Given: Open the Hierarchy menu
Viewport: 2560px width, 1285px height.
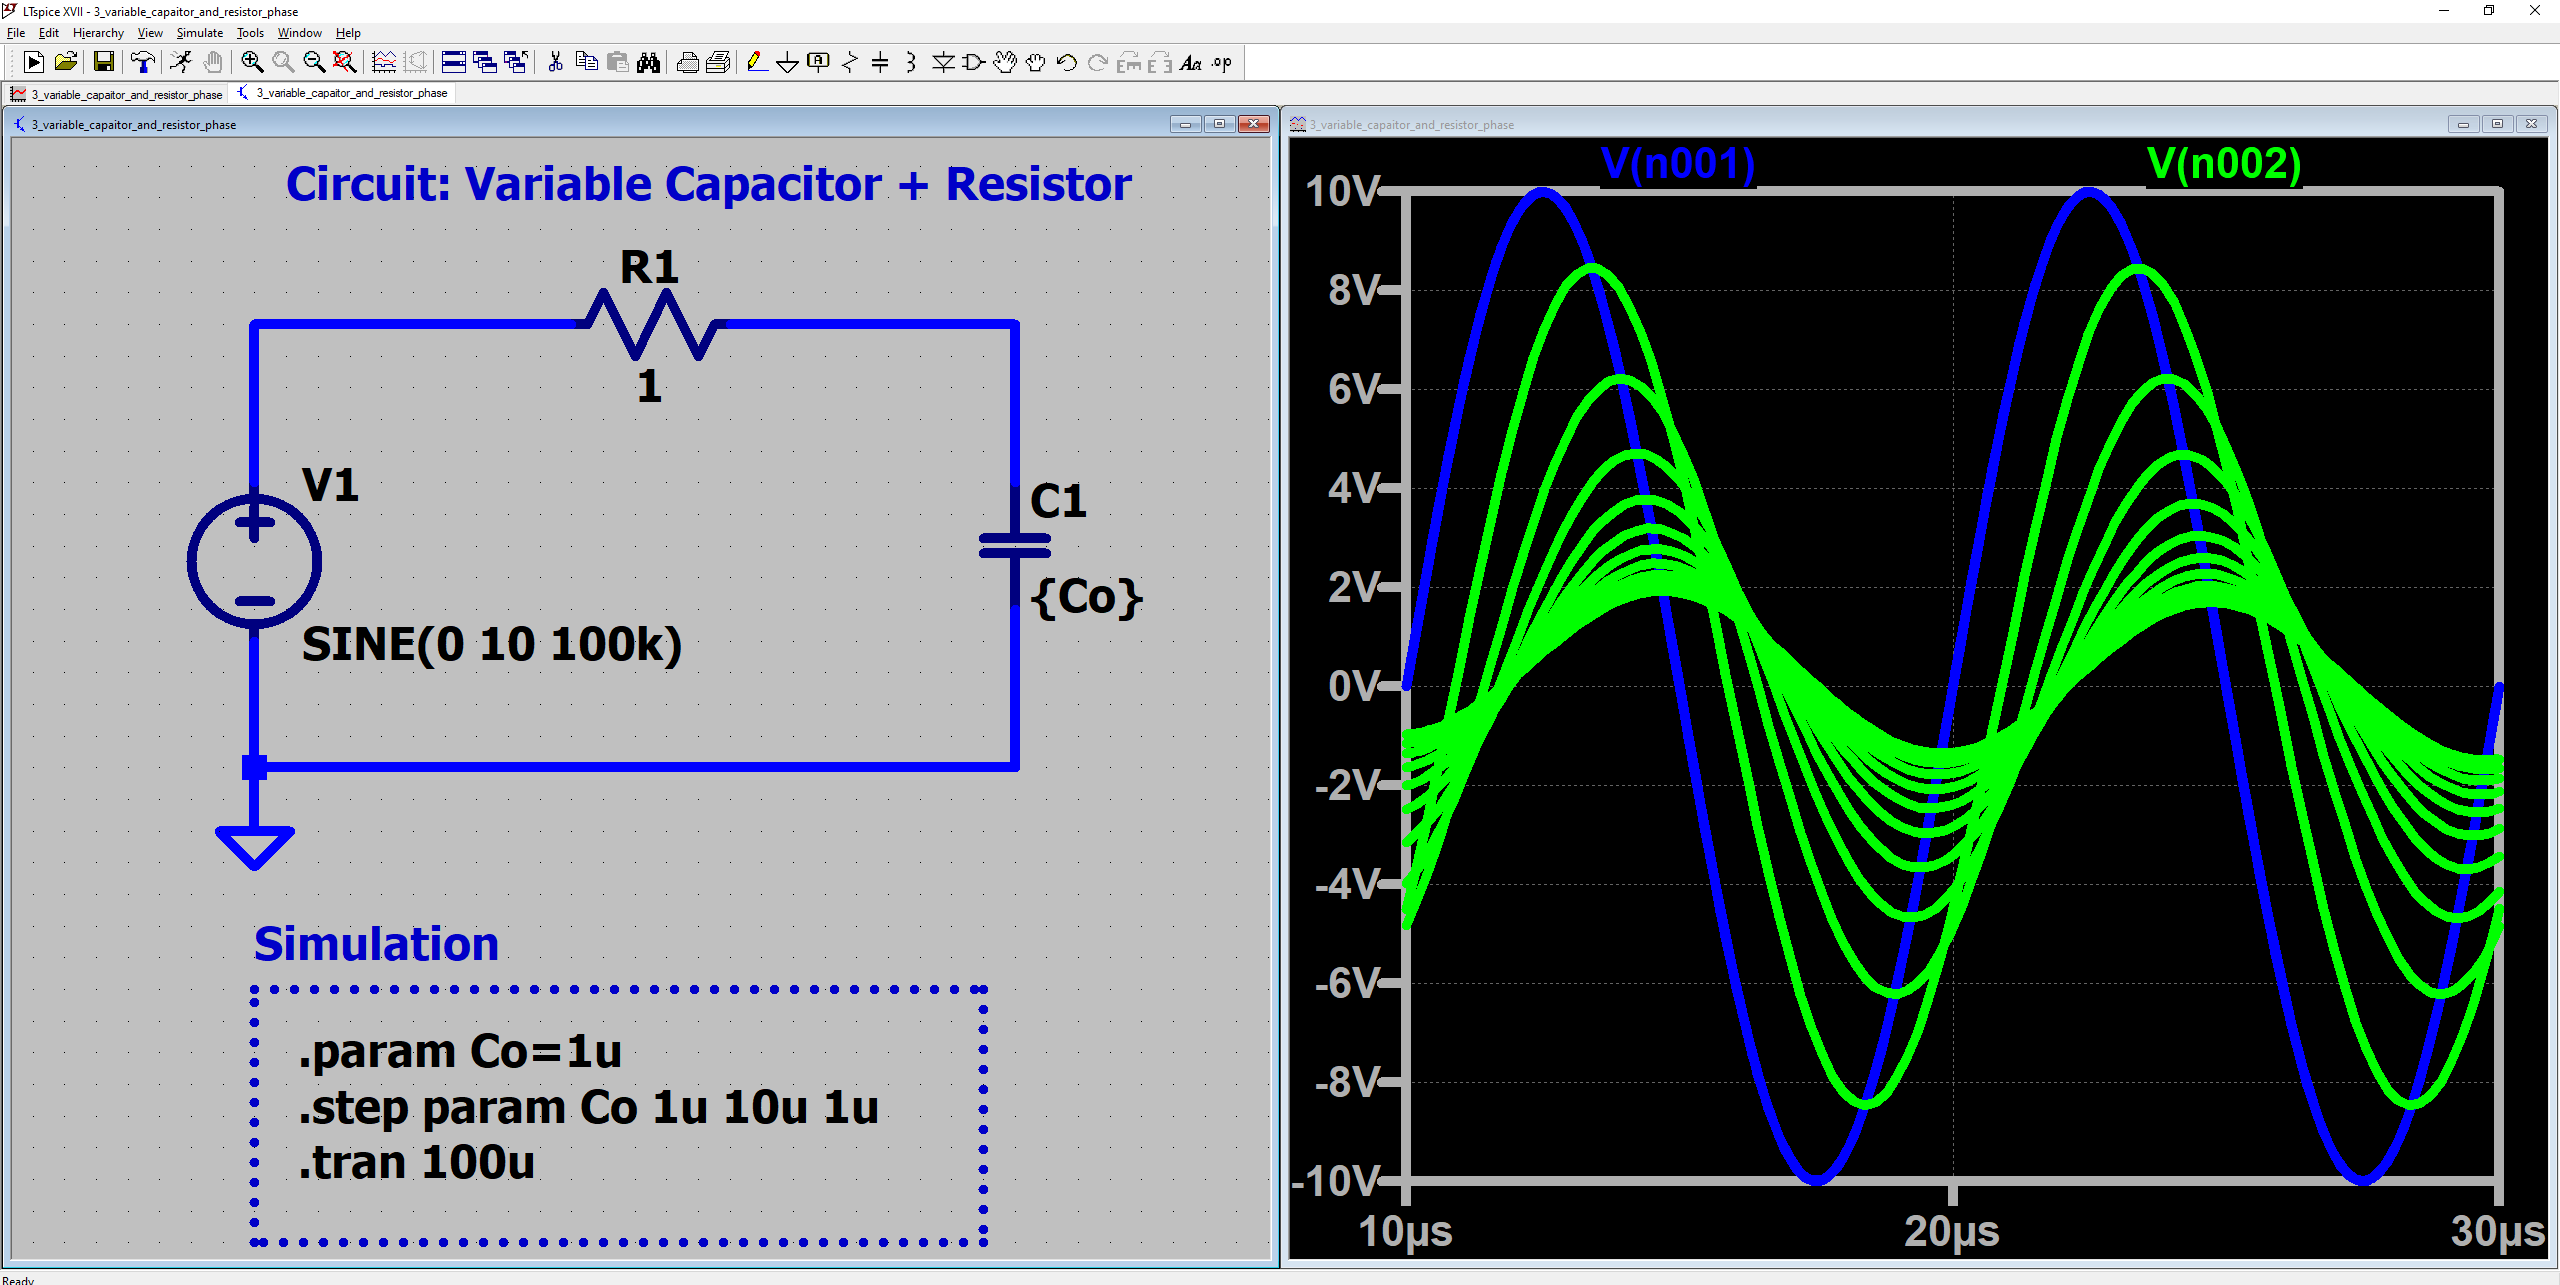Looking at the screenshot, I should (x=98, y=33).
